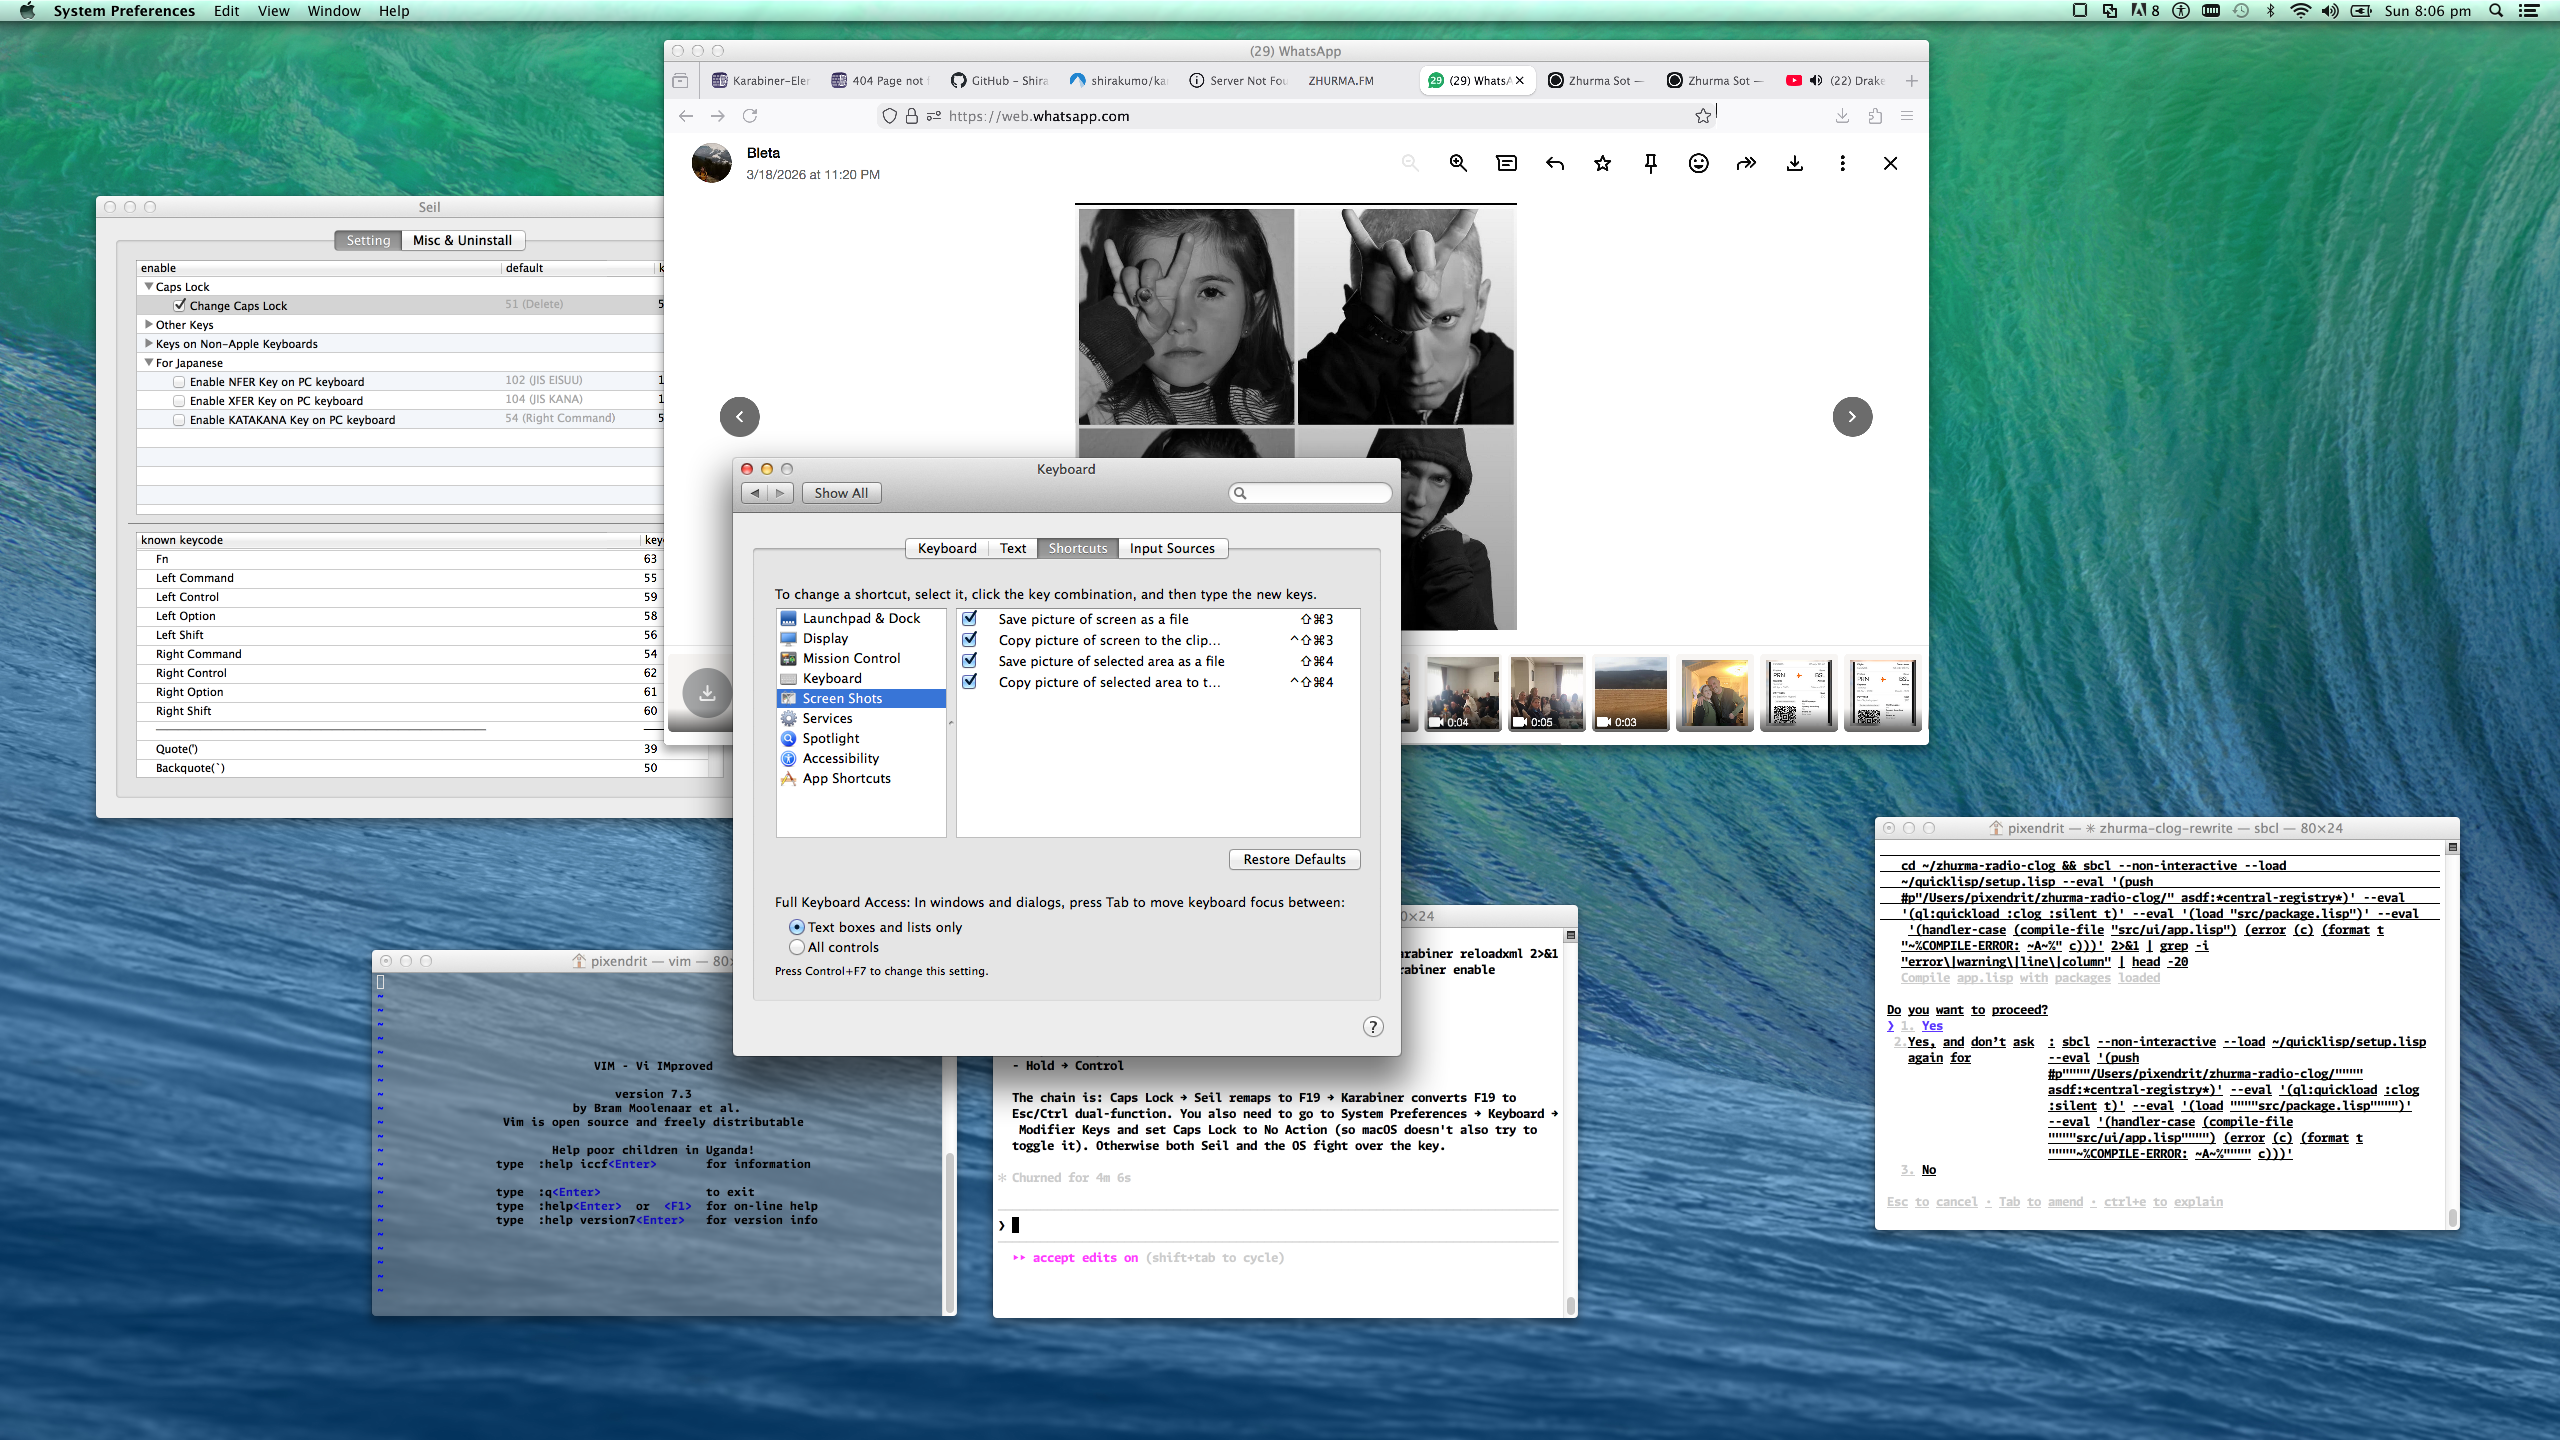The height and width of the screenshot is (1440, 2560).
Task: Click the reply arrow icon in viewer
Action: 1554,163
